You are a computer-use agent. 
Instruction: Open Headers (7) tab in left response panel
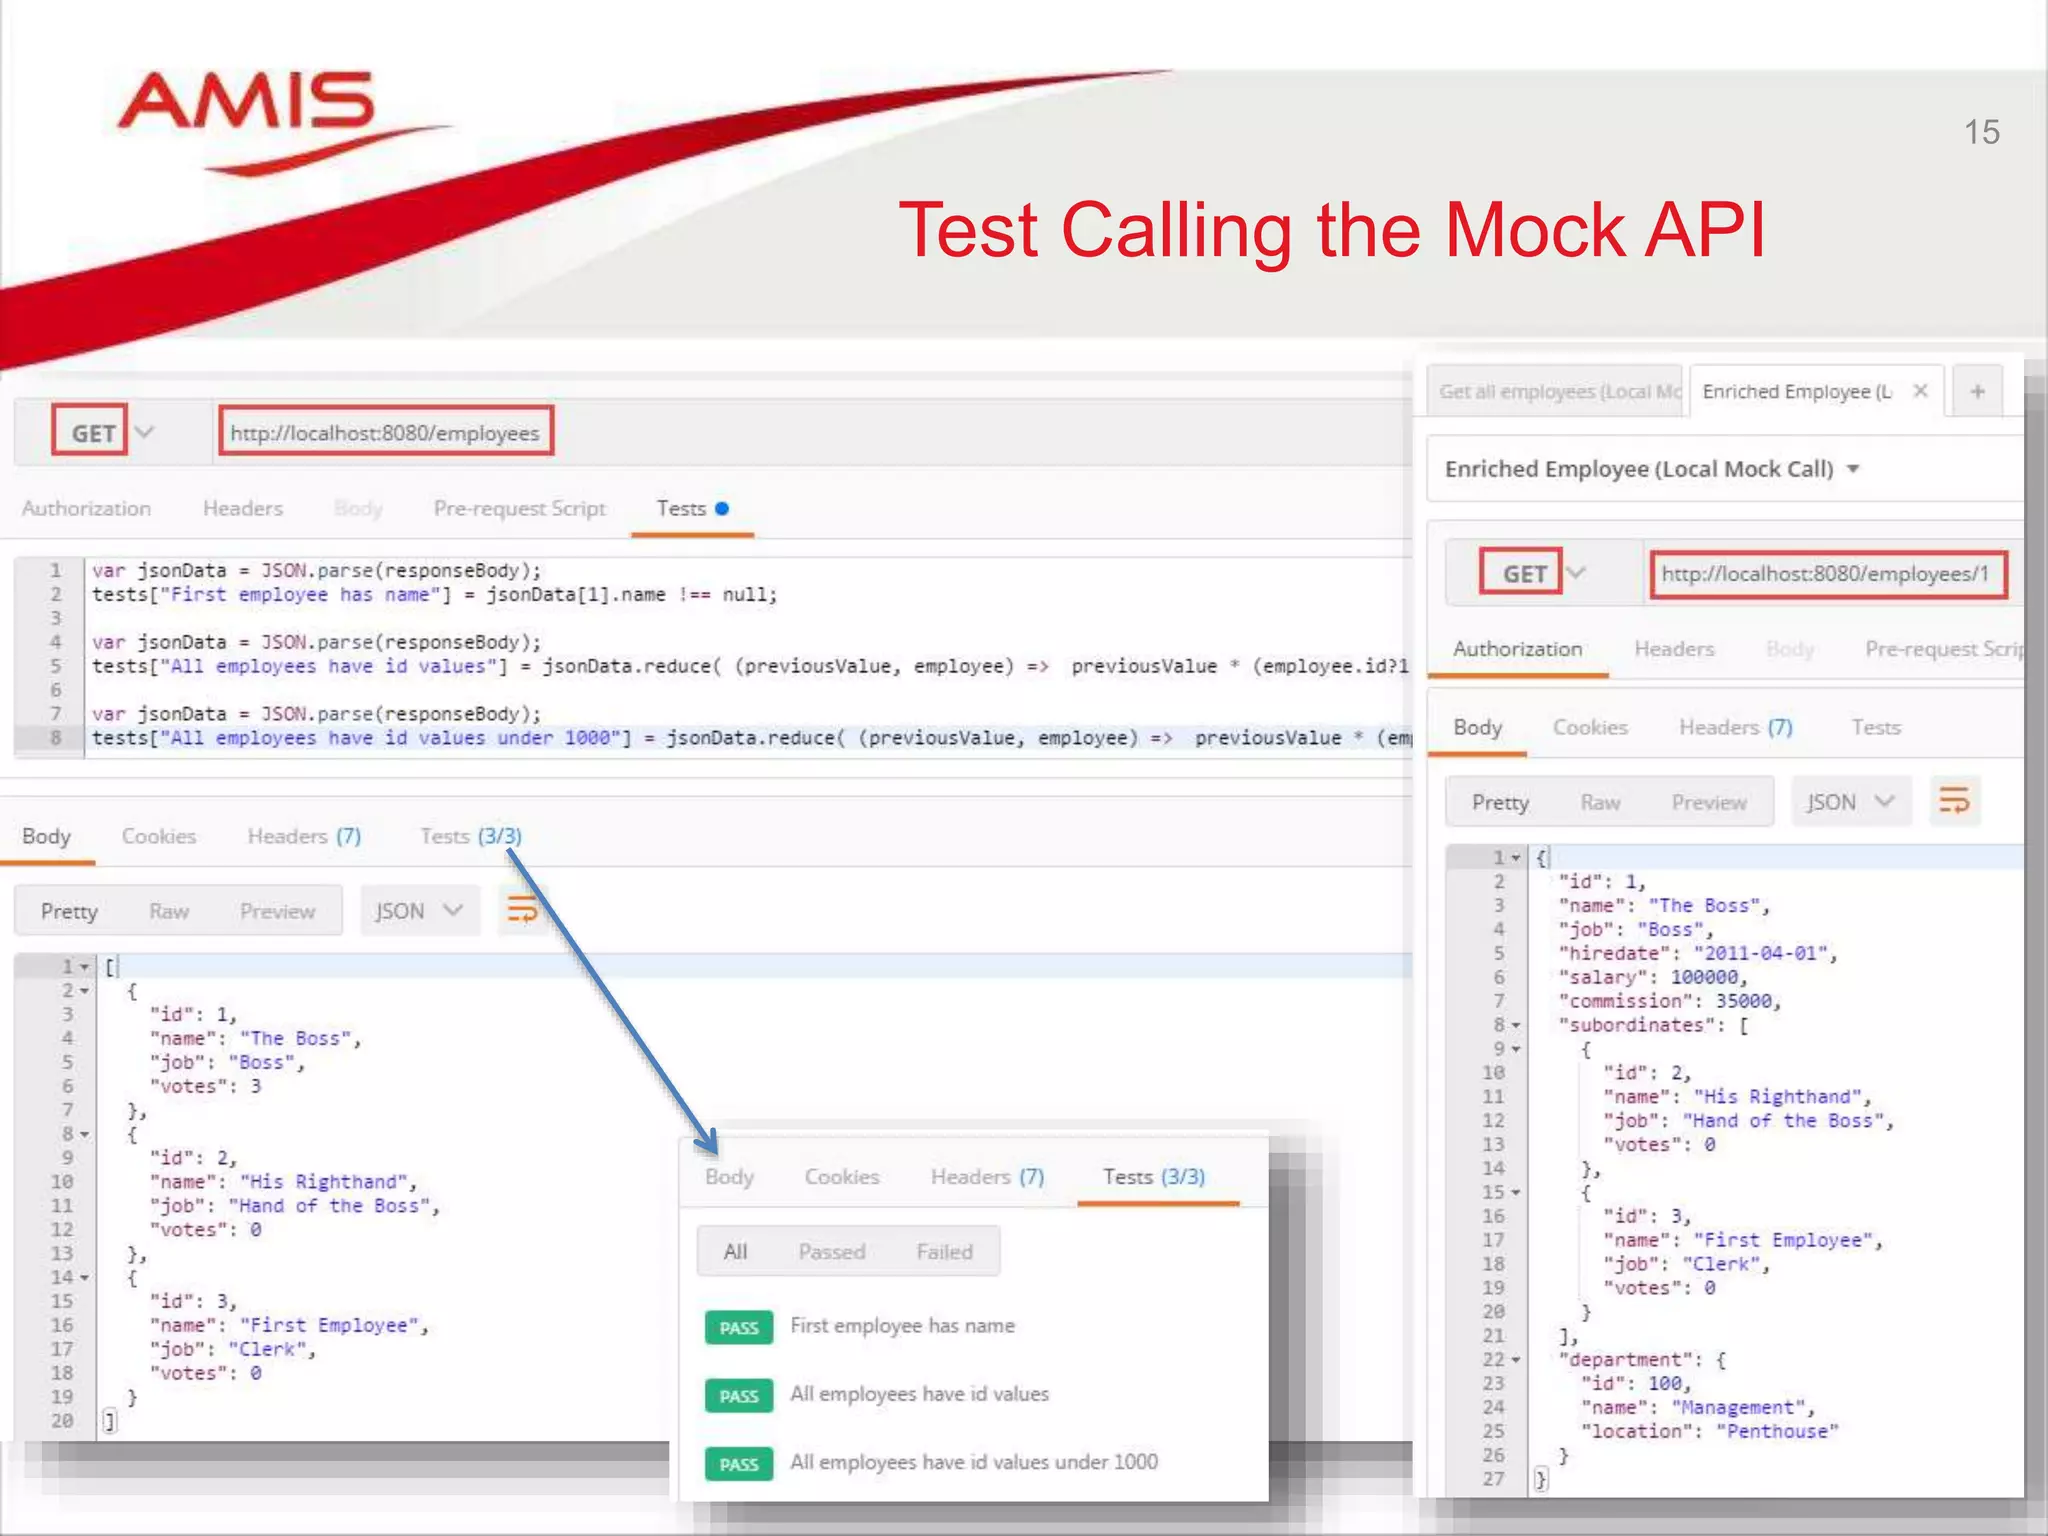pyautogui.click(x=304, y=836)
